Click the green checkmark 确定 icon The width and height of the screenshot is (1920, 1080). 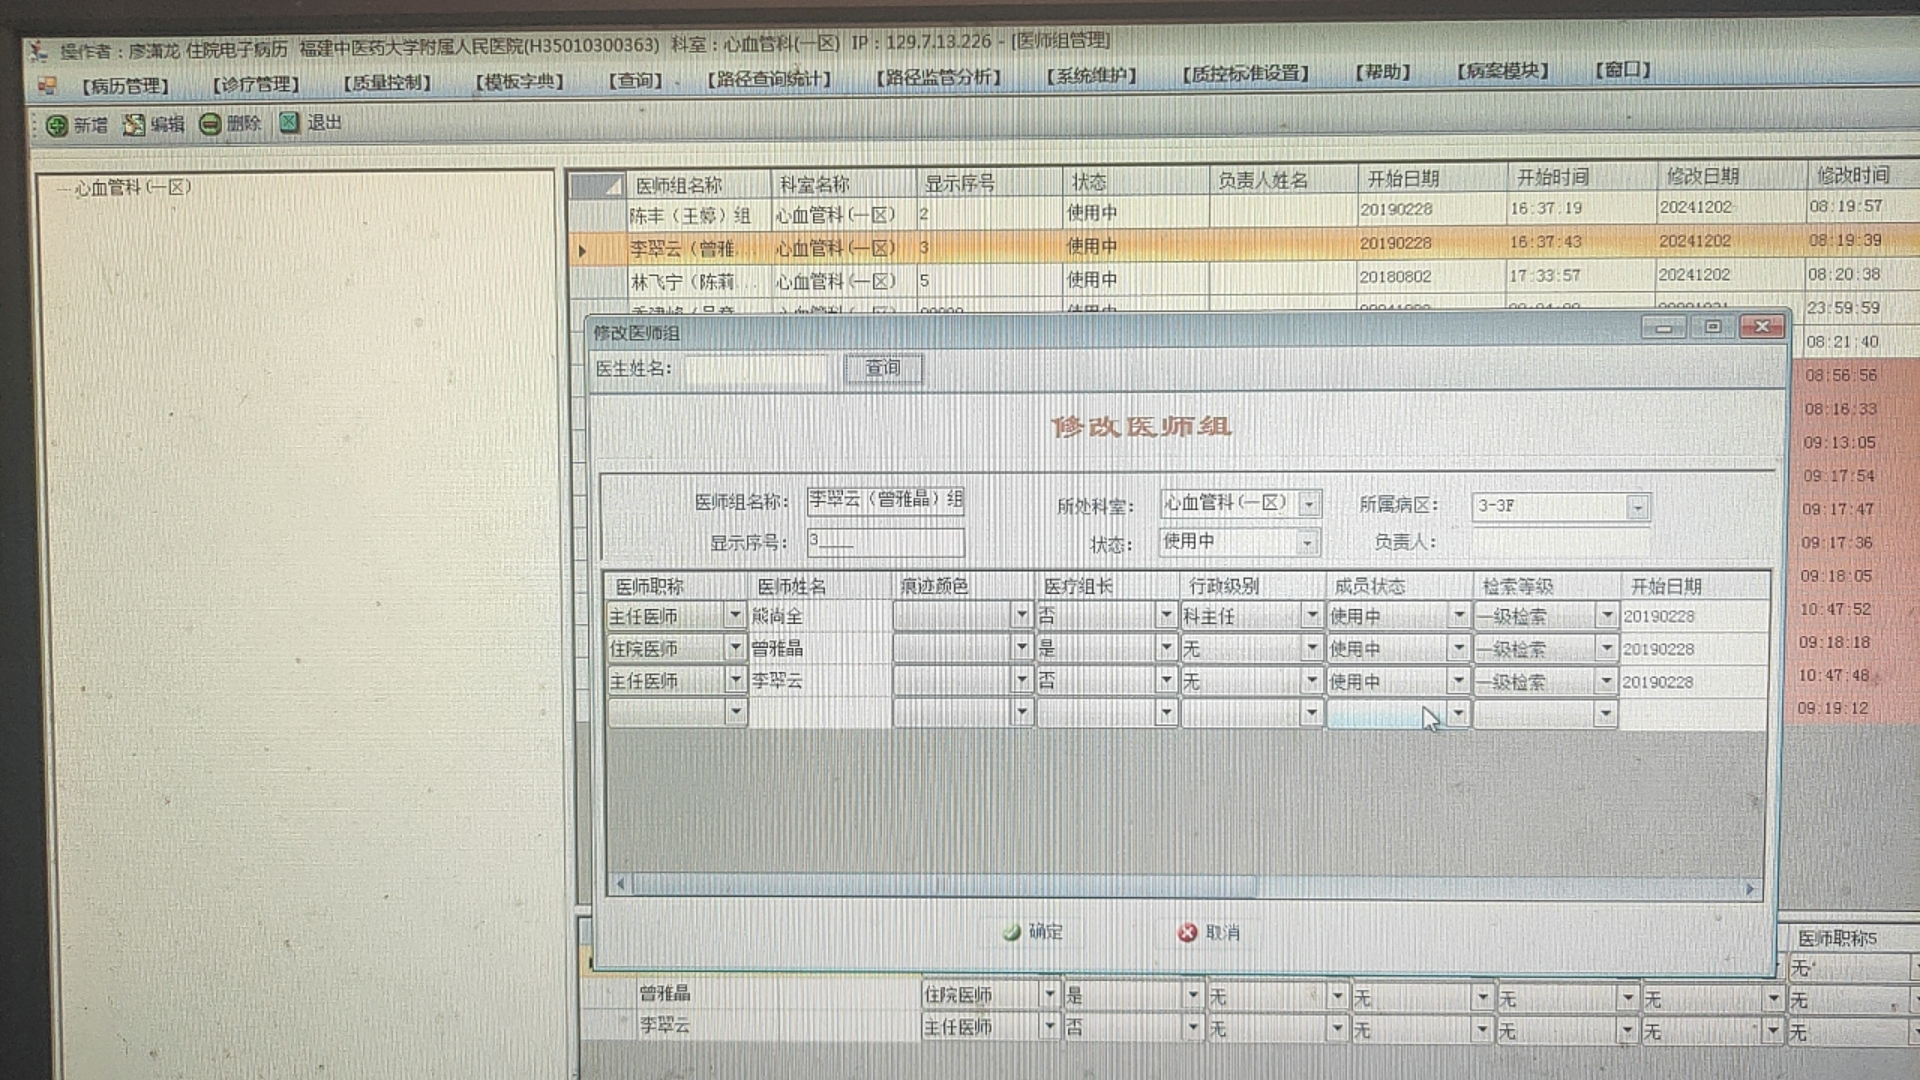pos(1012,932)
